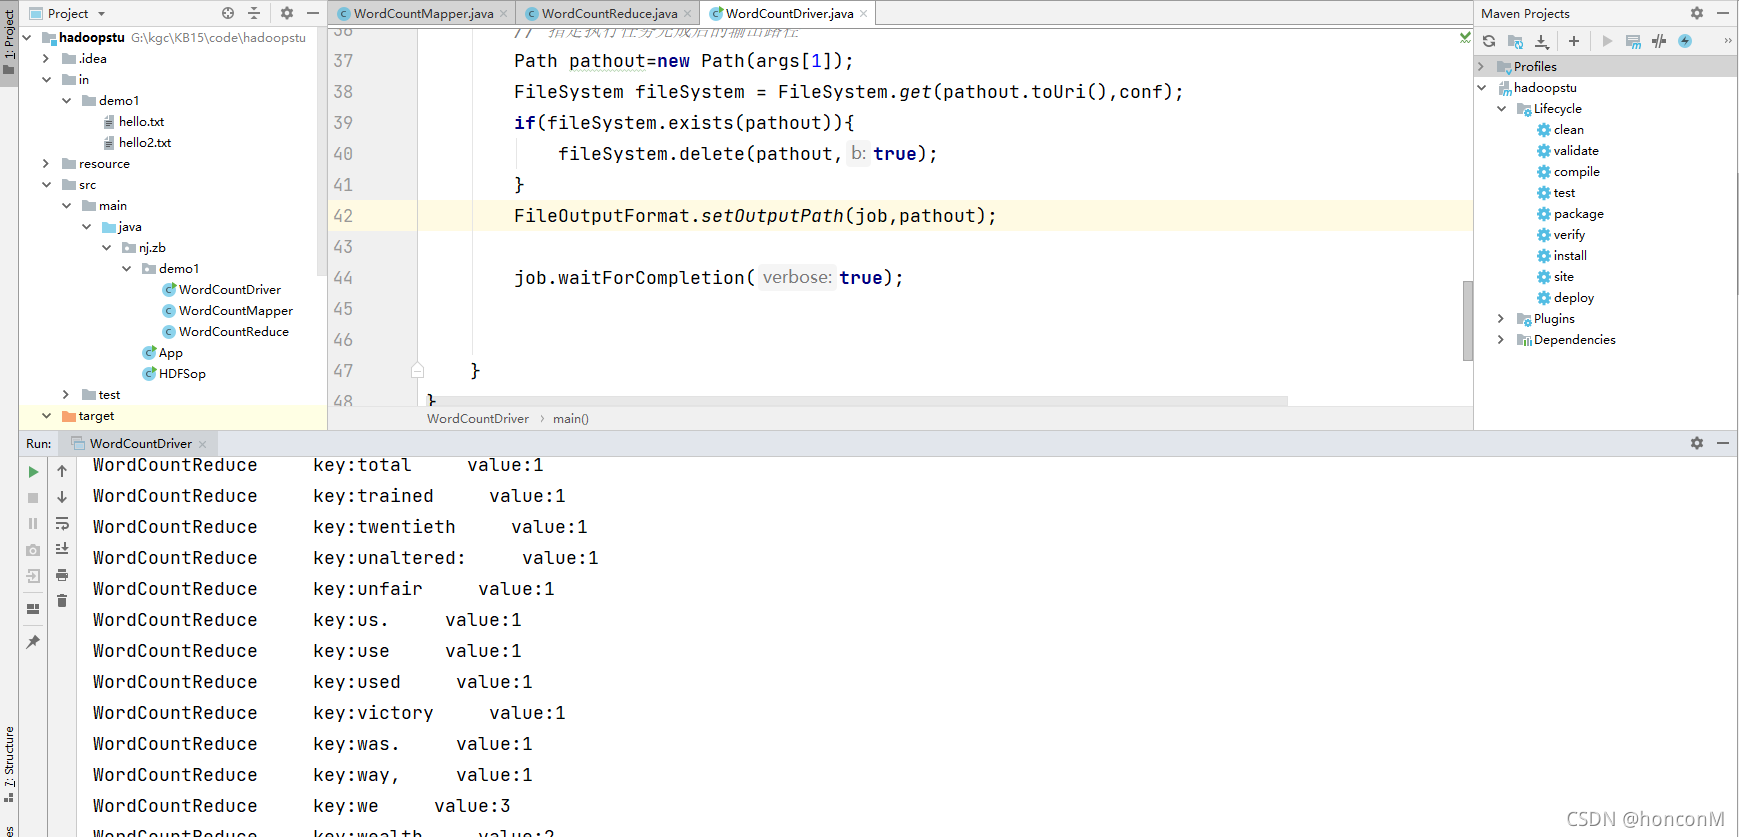Stop the running process
Image resolution: width=1739 pixels, height=837 pixels.
[x=33, y=497]
